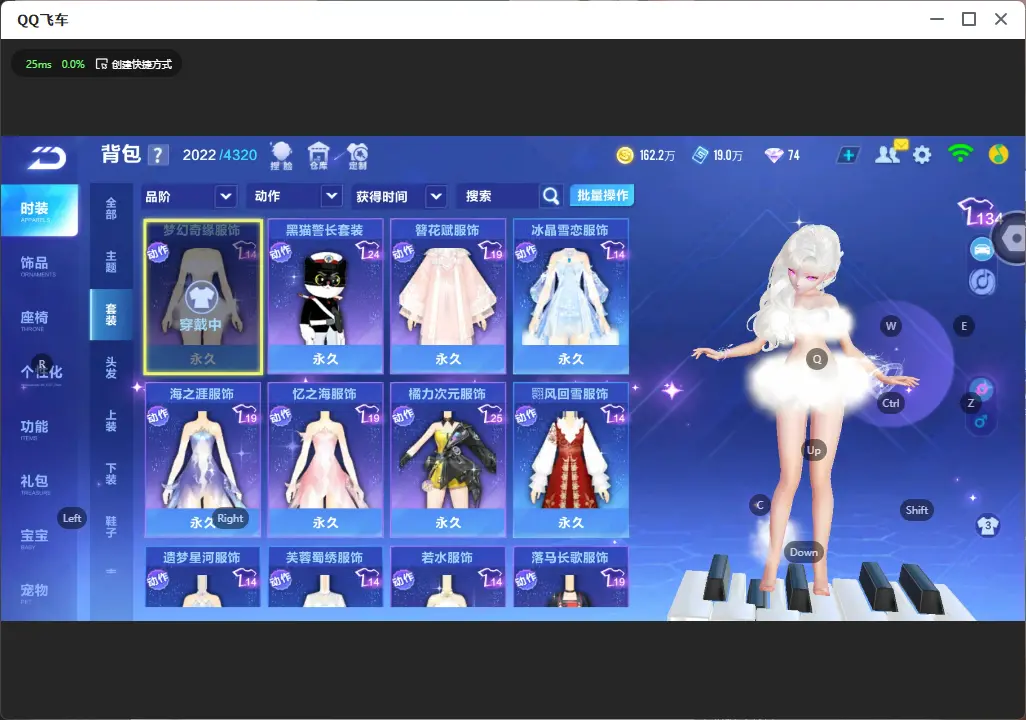Viewport: 1026px width, 720px height.
Task: Open the shirt preset icon numbered 3
Action: pos(987,525)
